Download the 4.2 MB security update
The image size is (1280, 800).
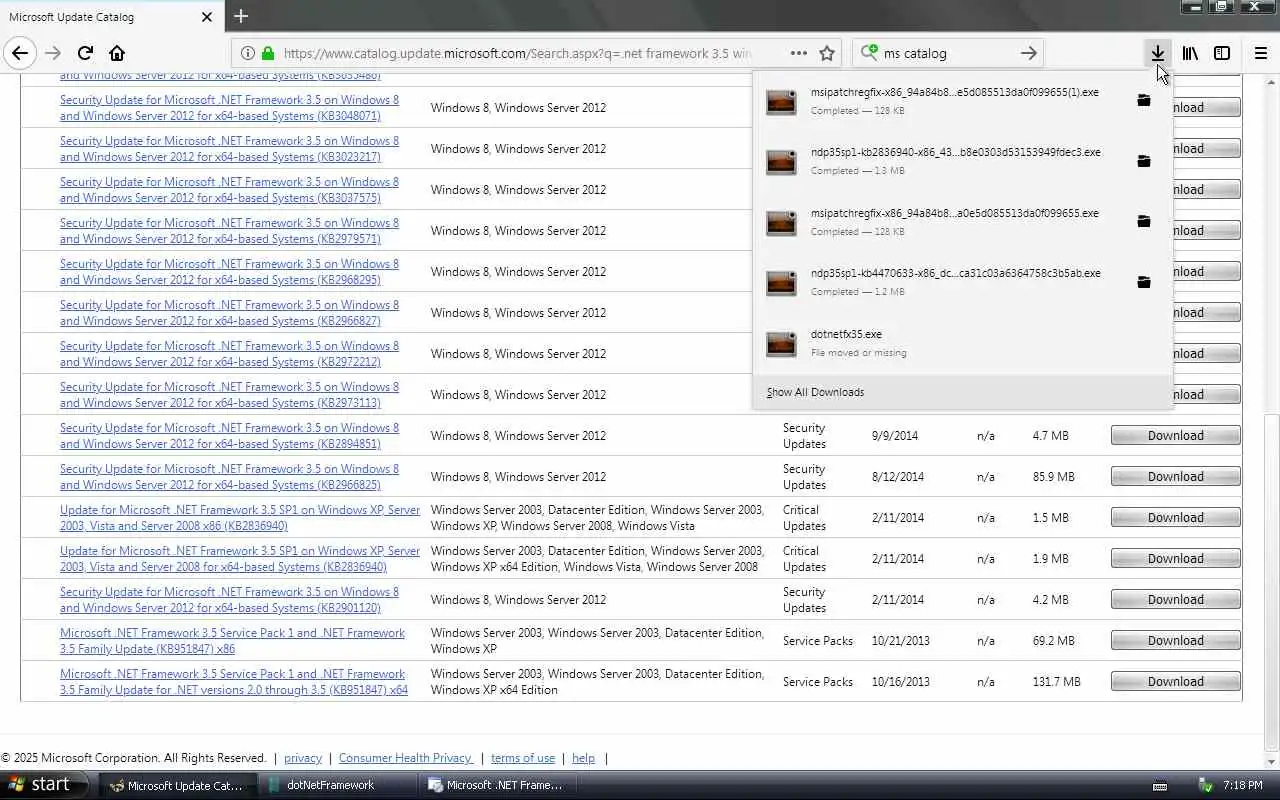click(1175, 600)
